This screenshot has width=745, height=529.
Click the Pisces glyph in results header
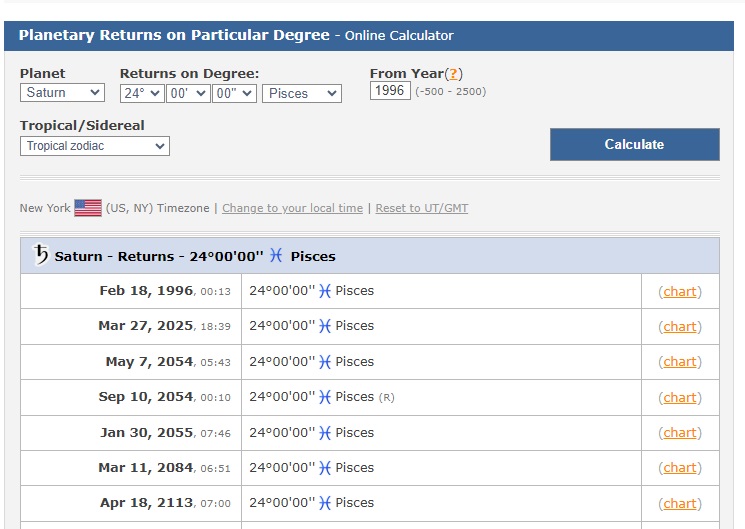(276, 256)
